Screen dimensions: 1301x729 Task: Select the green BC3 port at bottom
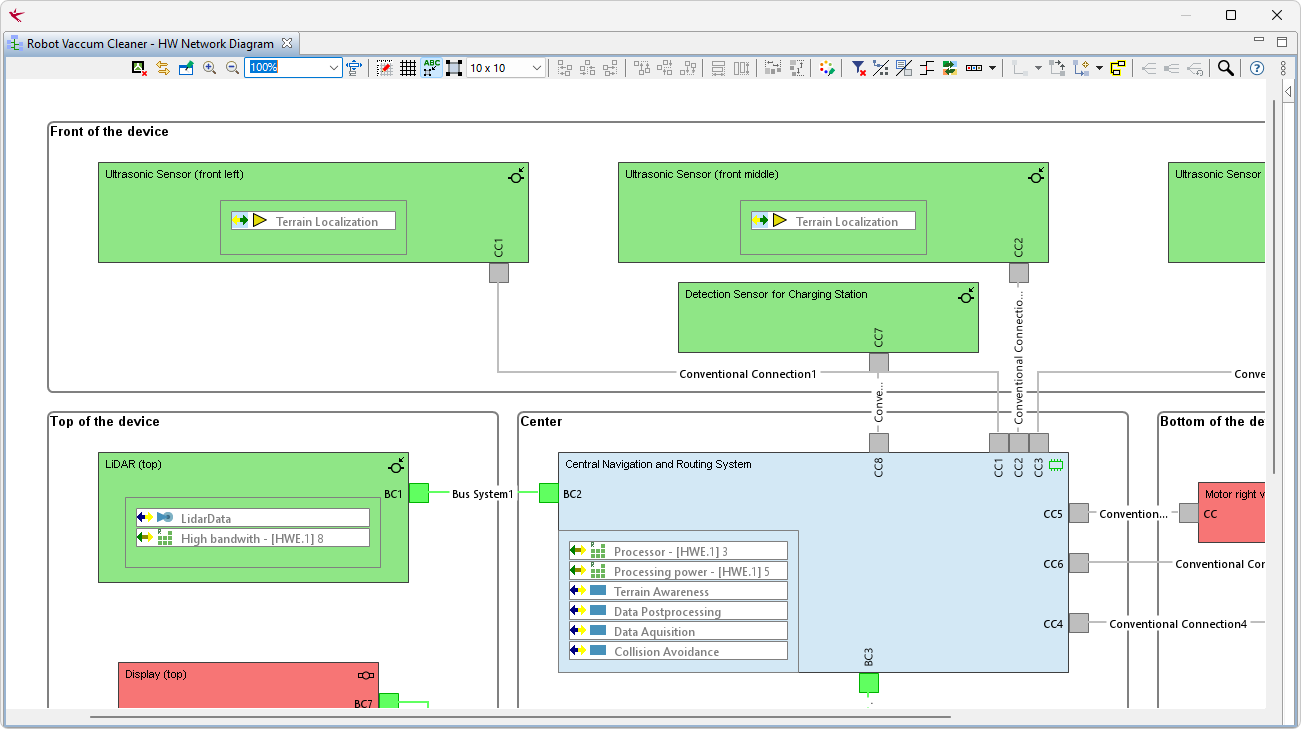point(869,683)
